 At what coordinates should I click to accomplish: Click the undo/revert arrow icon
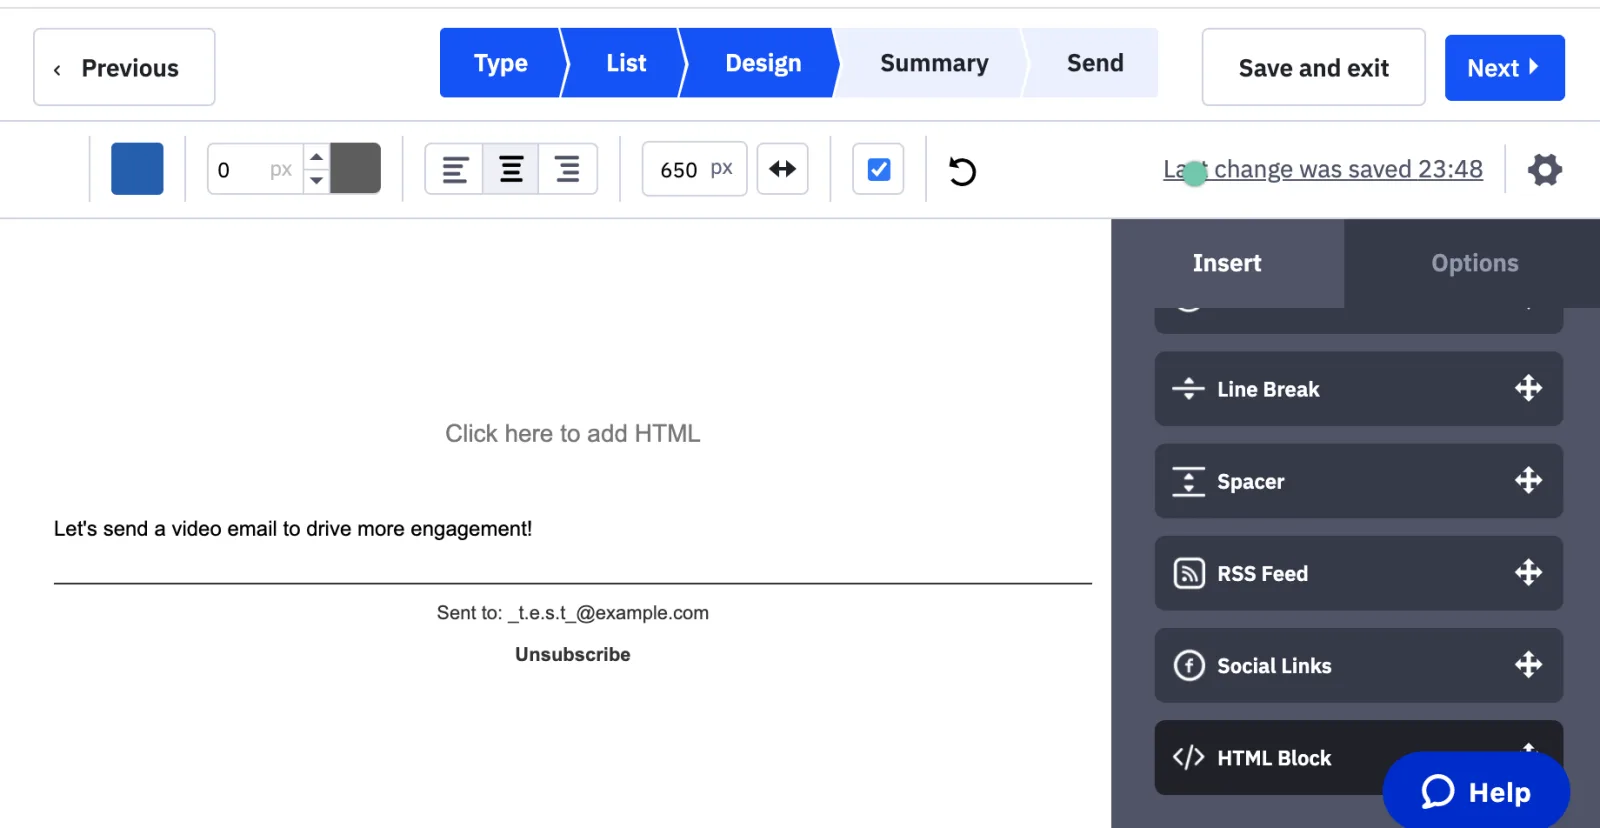[x=962, y=171]
